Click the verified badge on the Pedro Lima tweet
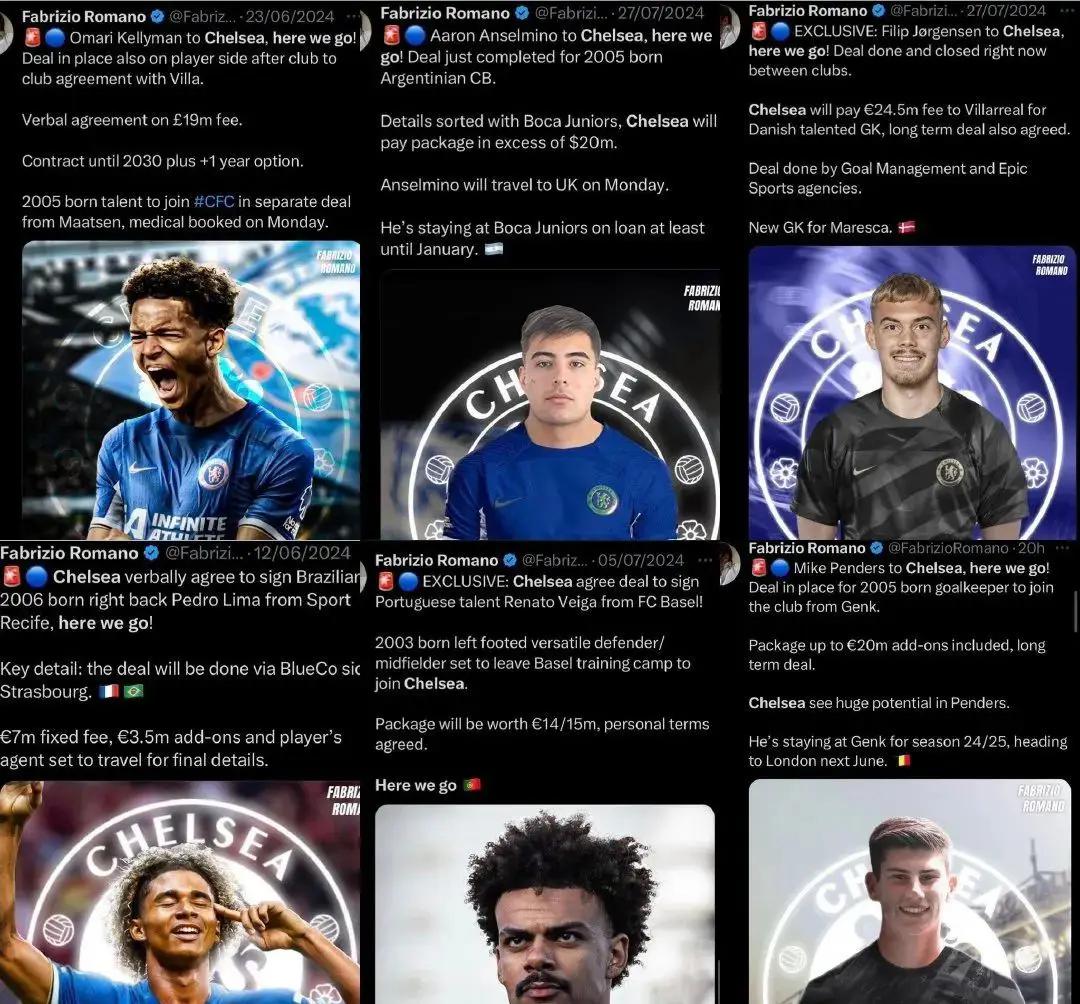The image size is (1080, 1004). [x=152, y=552]
